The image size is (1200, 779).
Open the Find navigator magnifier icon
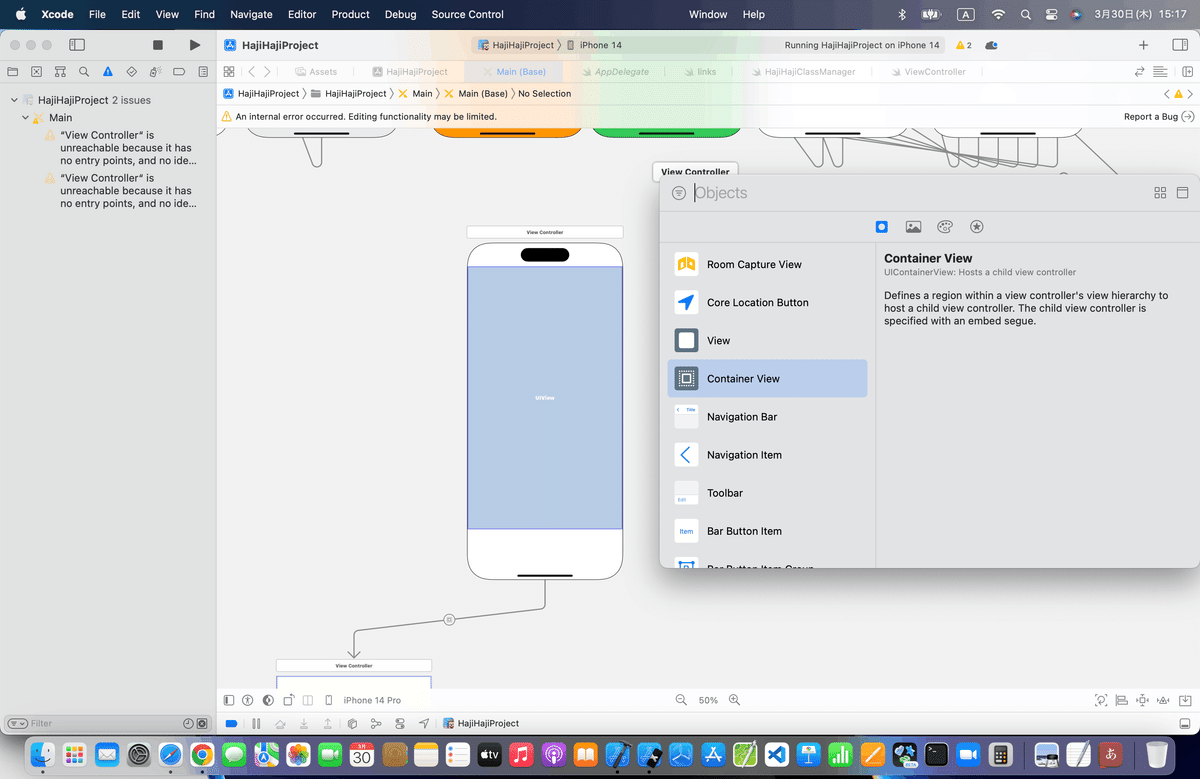pyautogui.click(x=84, y=72)
